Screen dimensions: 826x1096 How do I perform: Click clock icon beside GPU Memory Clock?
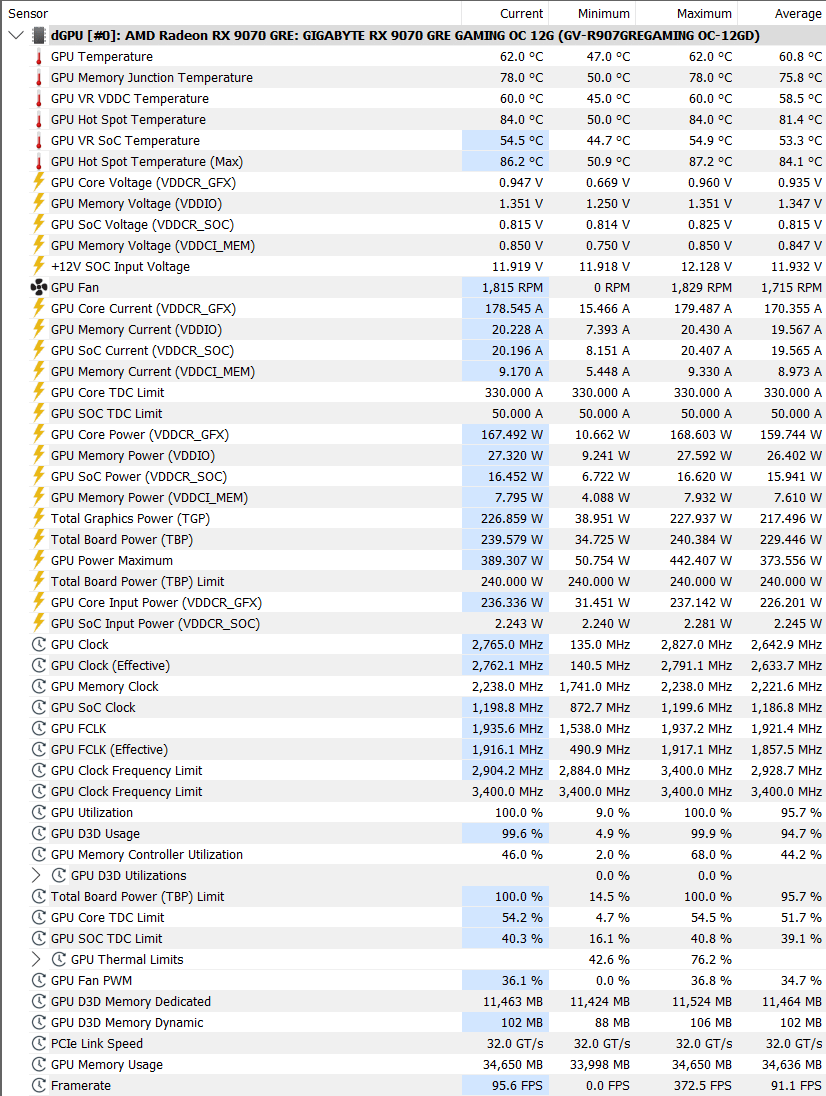tap(39, 686)
